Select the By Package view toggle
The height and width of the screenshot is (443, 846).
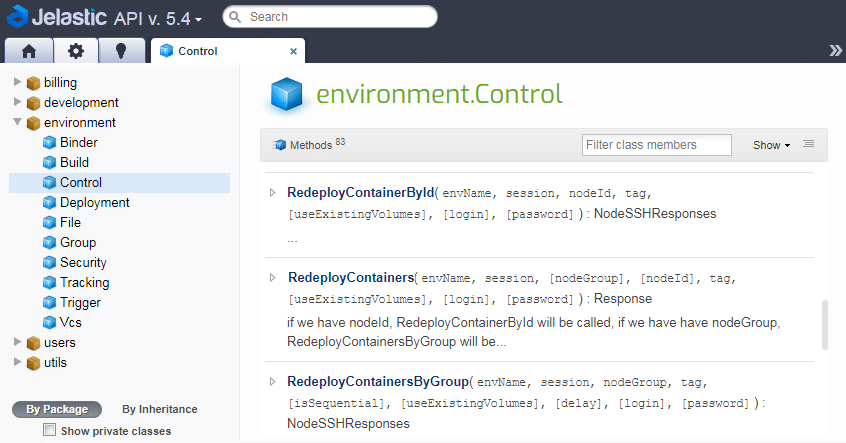tap(57, 409)
